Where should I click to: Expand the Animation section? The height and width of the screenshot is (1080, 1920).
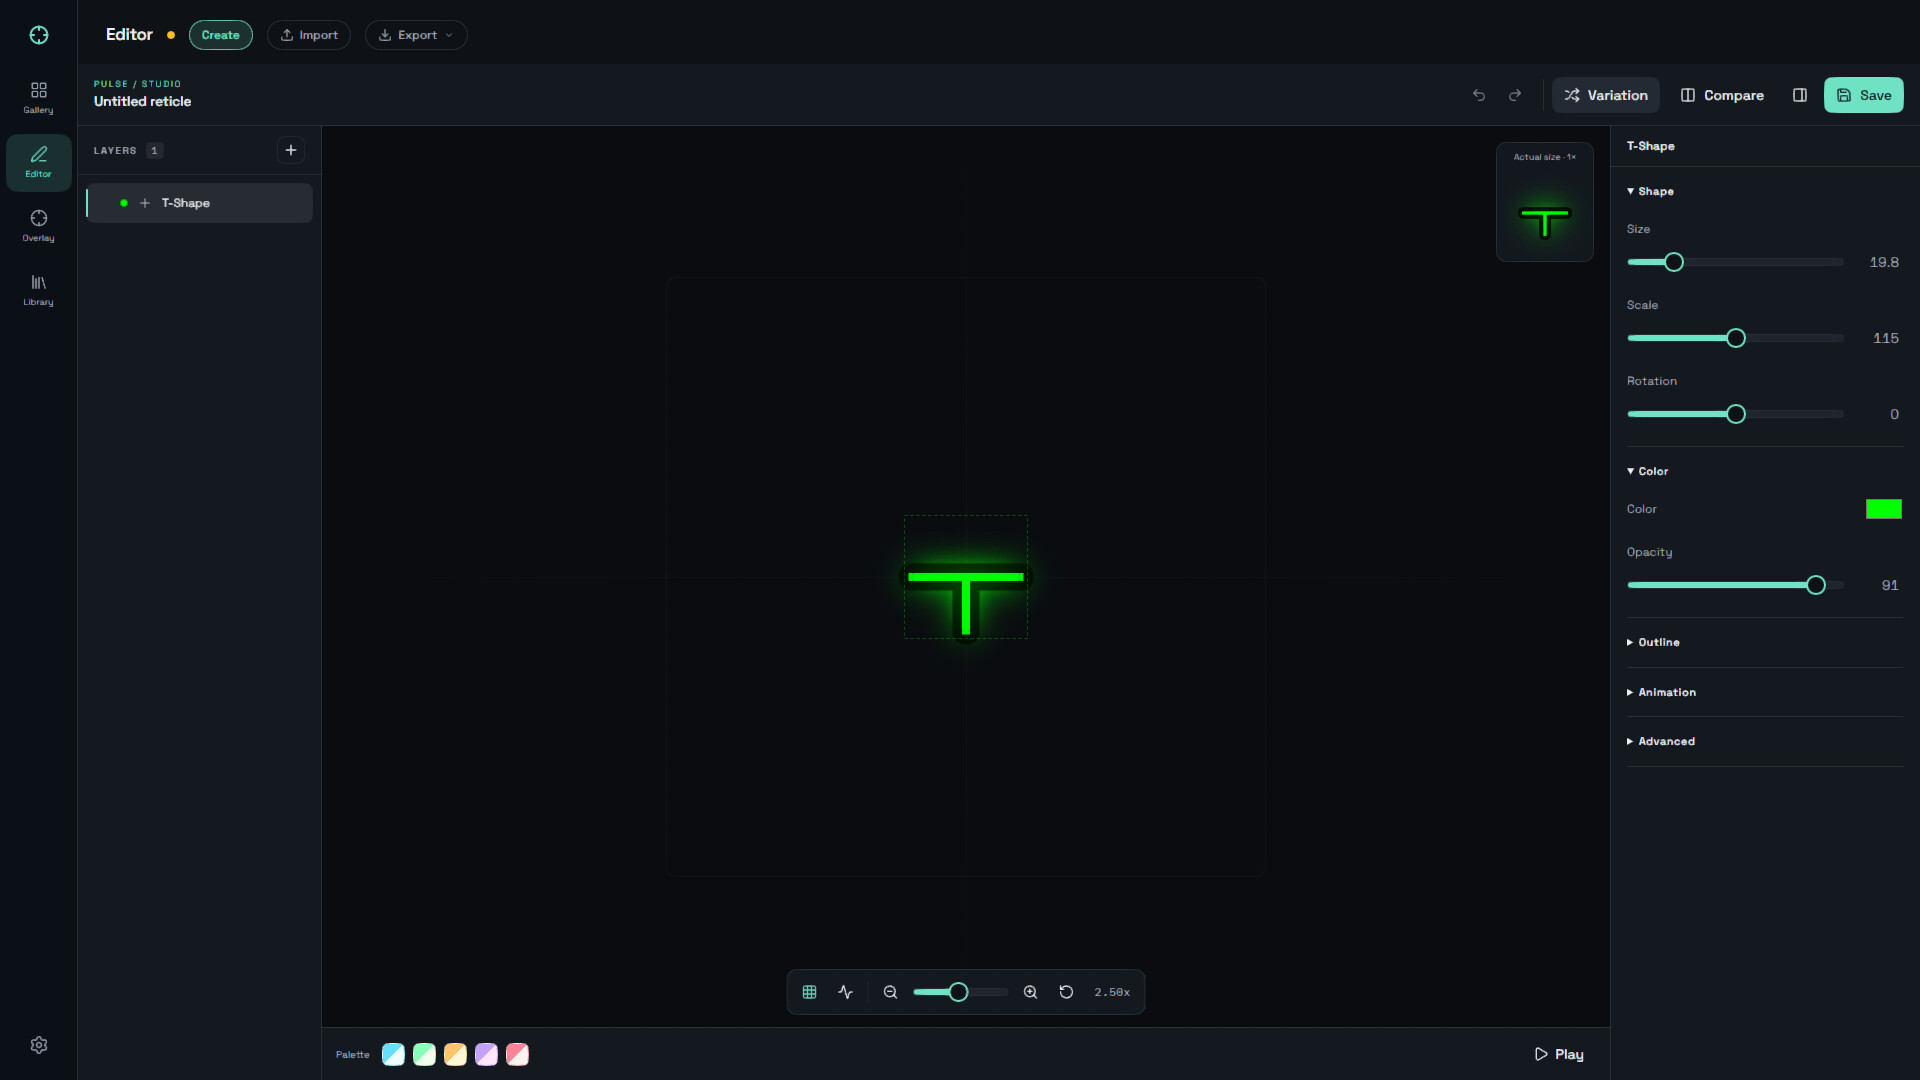tap(1661, 692)
